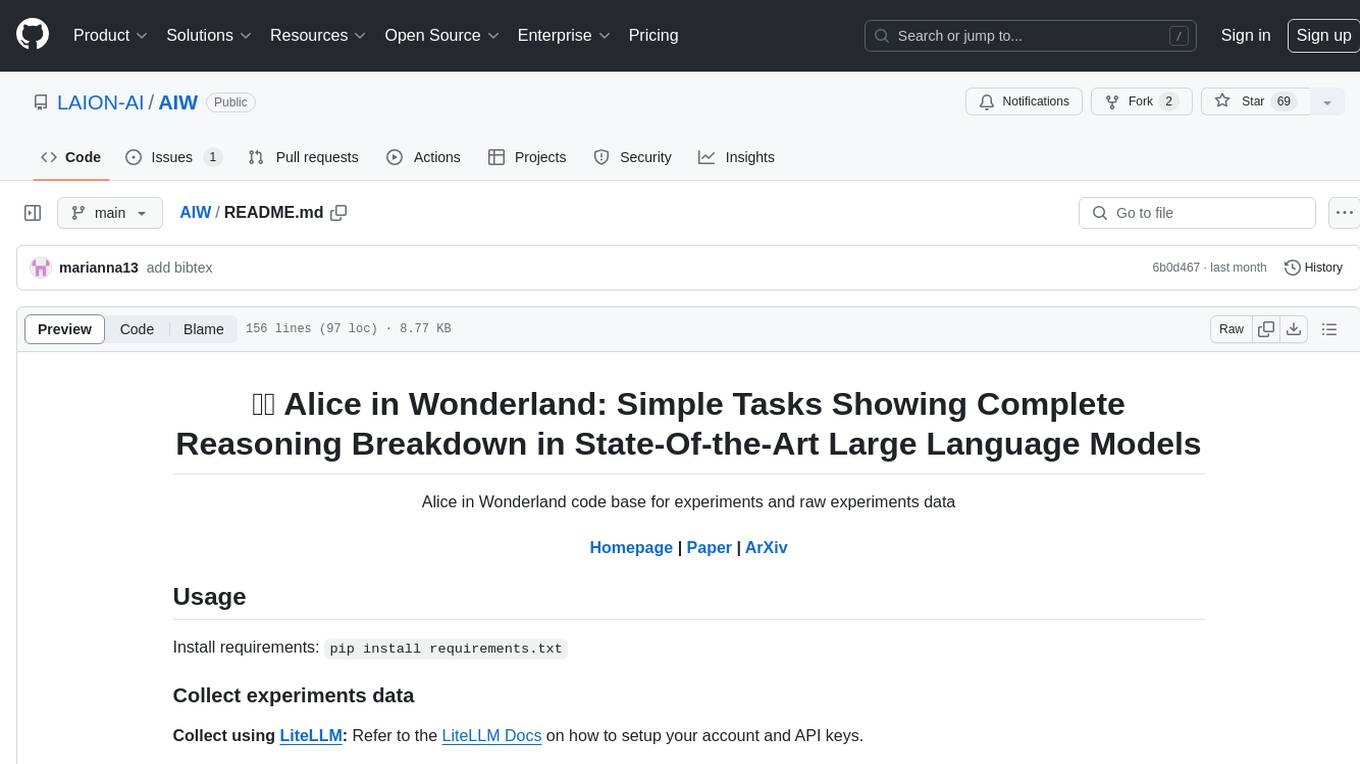Viewport: 1360px width, 764px height.
Task: Open the ArXiv link
Action: click(766, 547)
